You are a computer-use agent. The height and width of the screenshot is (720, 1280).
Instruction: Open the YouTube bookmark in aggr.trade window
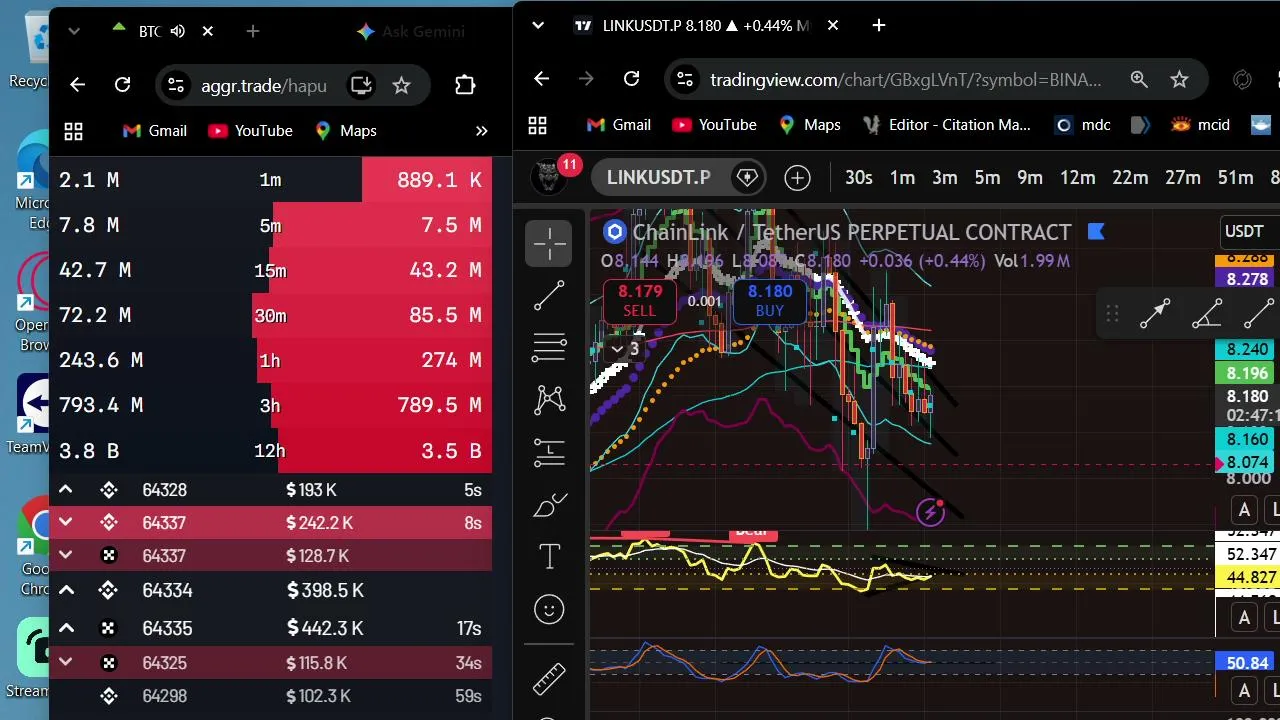point(250,131)
